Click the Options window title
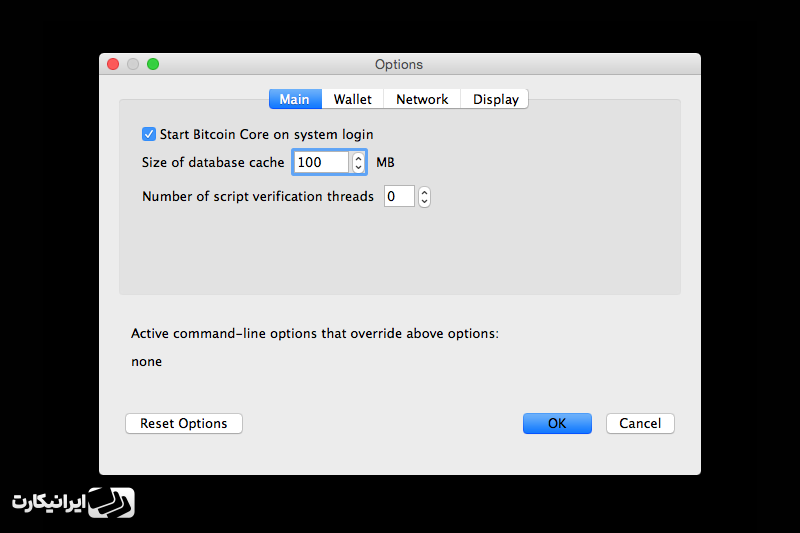Image resolution: width=800 pixels, height=533 pixels. pyautogui.click(x=399, y=64)
